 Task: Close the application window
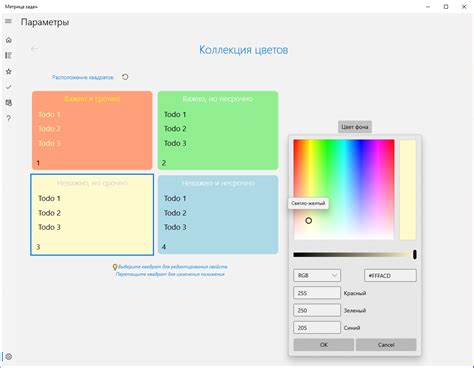(464, 7)
